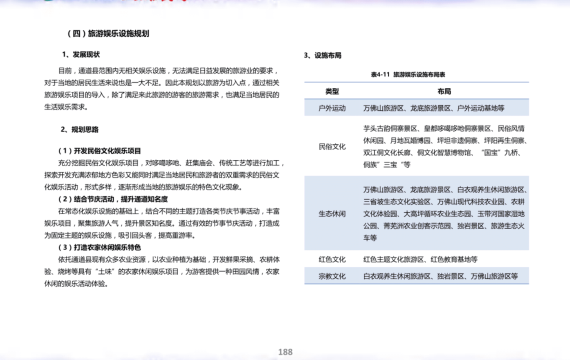
Task: Click the 红色文化 table cell
Action: tap(332, 259)
